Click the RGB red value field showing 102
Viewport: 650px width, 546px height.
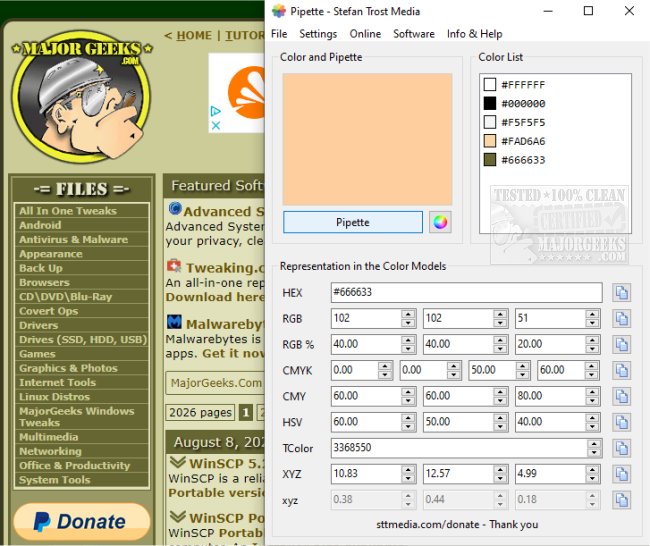(366, 318)
